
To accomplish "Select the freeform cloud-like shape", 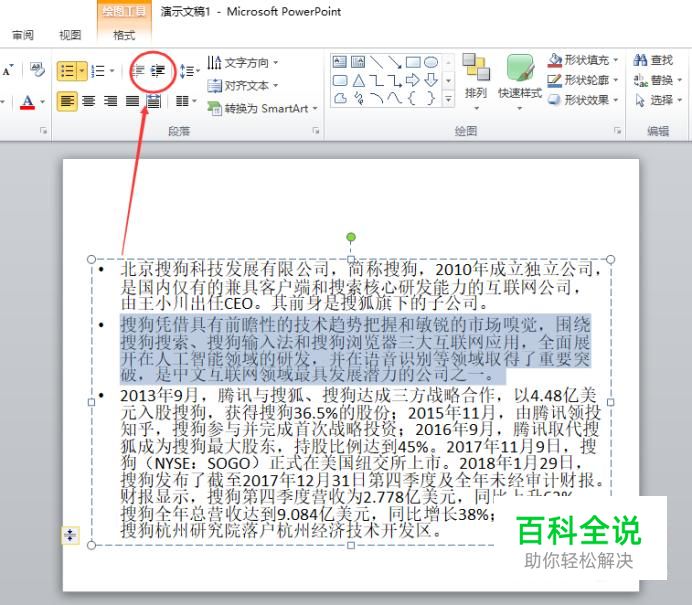I will 340,98.
